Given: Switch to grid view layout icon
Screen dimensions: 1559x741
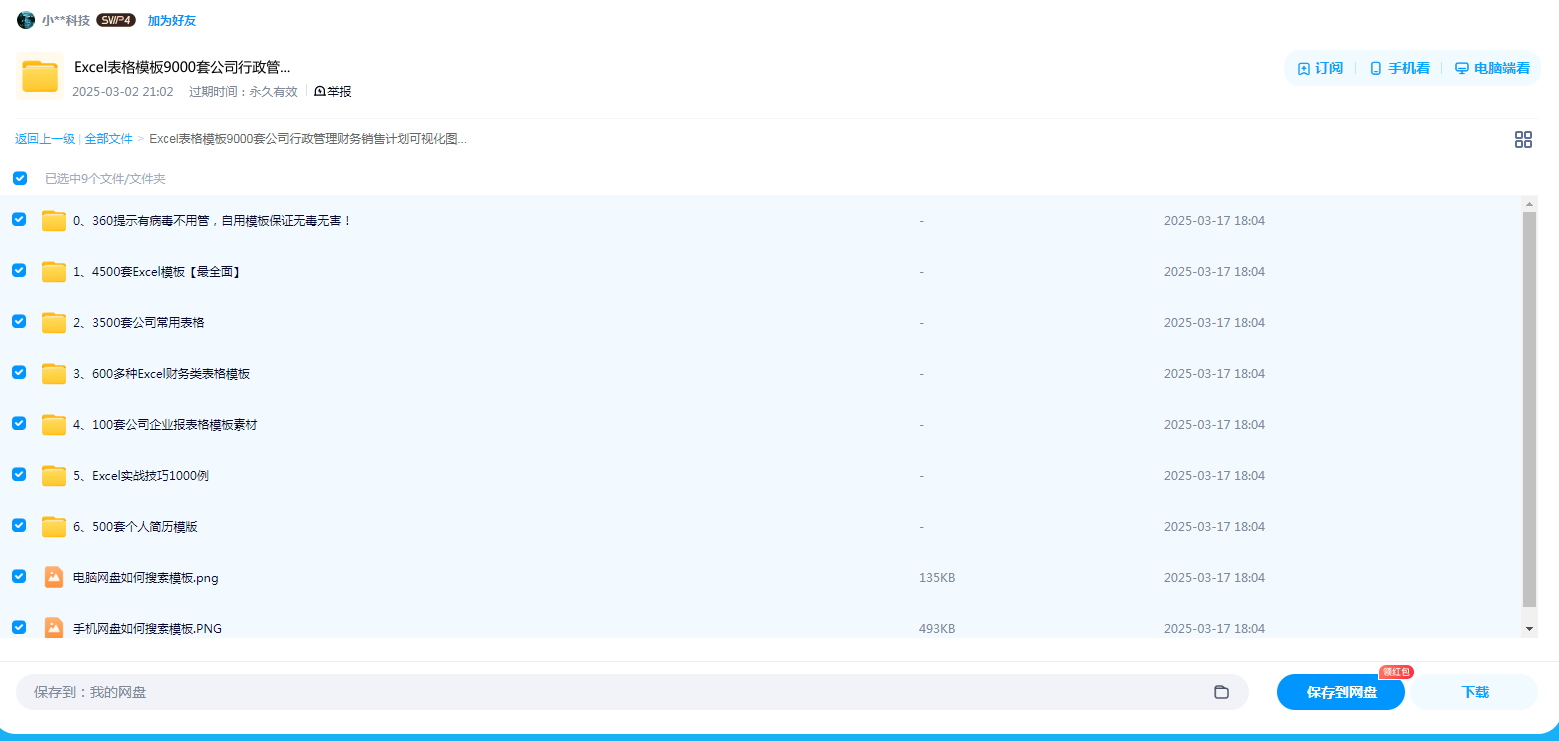Looking at the screenshot, I should click(x=1523, y=140).
